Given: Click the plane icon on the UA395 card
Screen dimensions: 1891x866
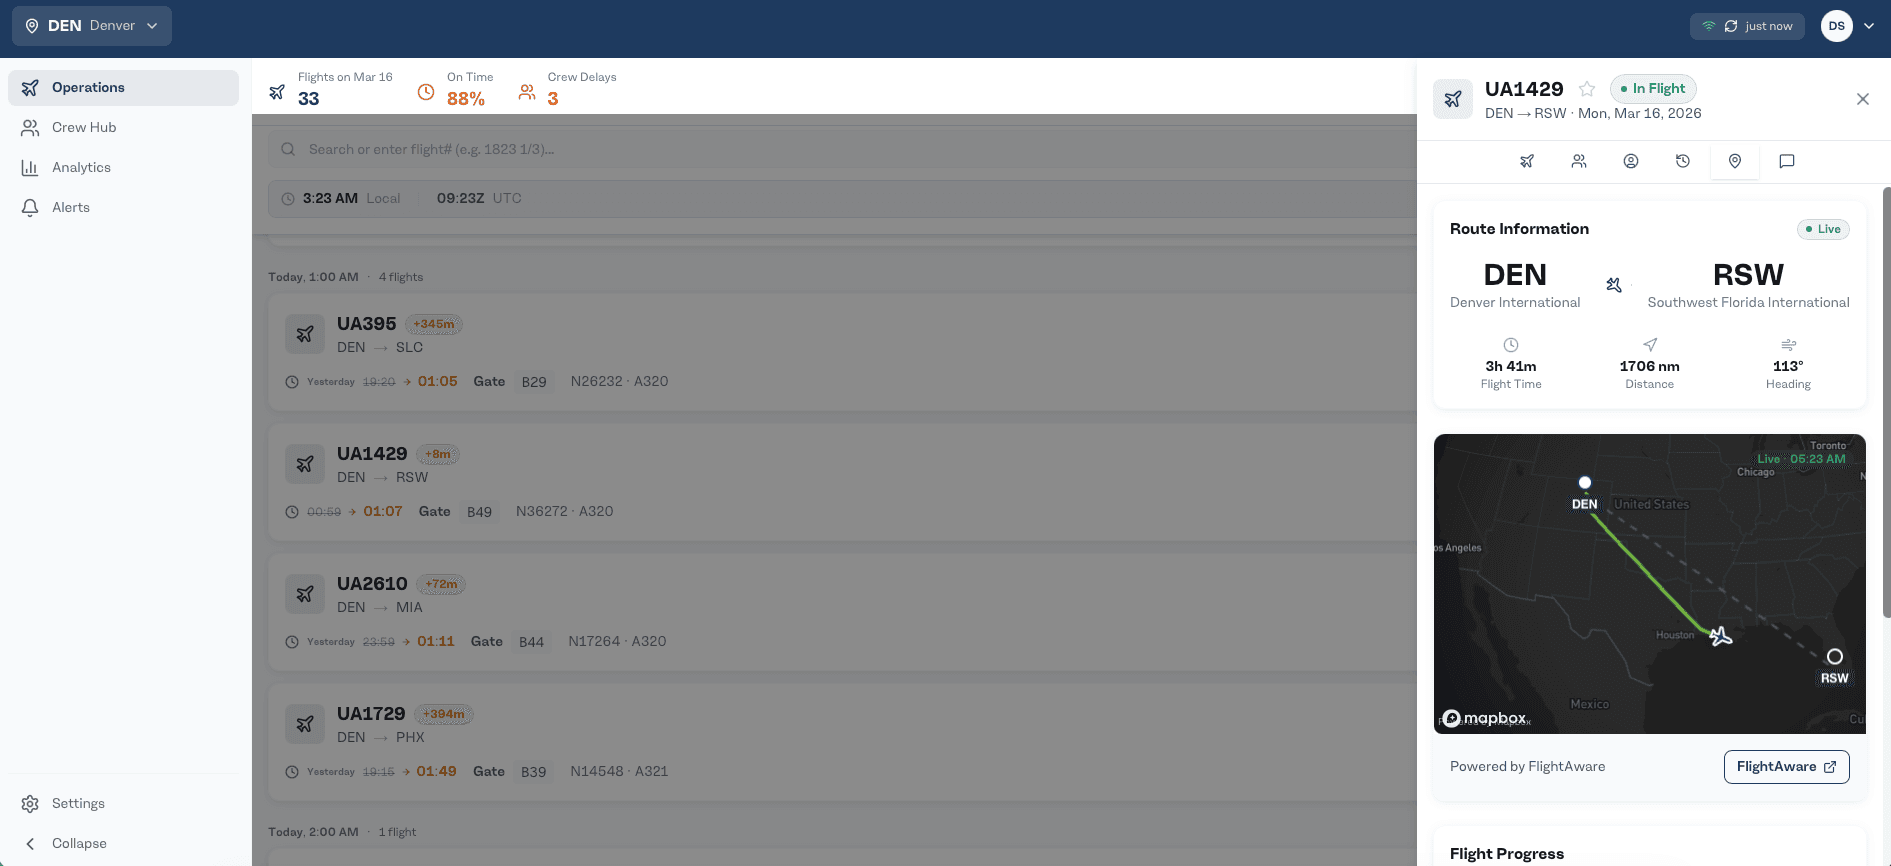Looking at the screenshot, I should pos(305,334).
